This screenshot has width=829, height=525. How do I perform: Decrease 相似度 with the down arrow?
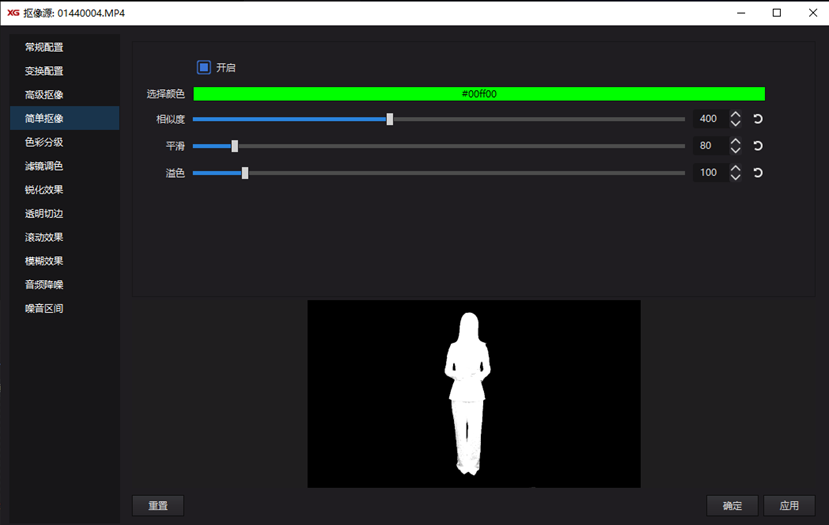coord(735,123)
